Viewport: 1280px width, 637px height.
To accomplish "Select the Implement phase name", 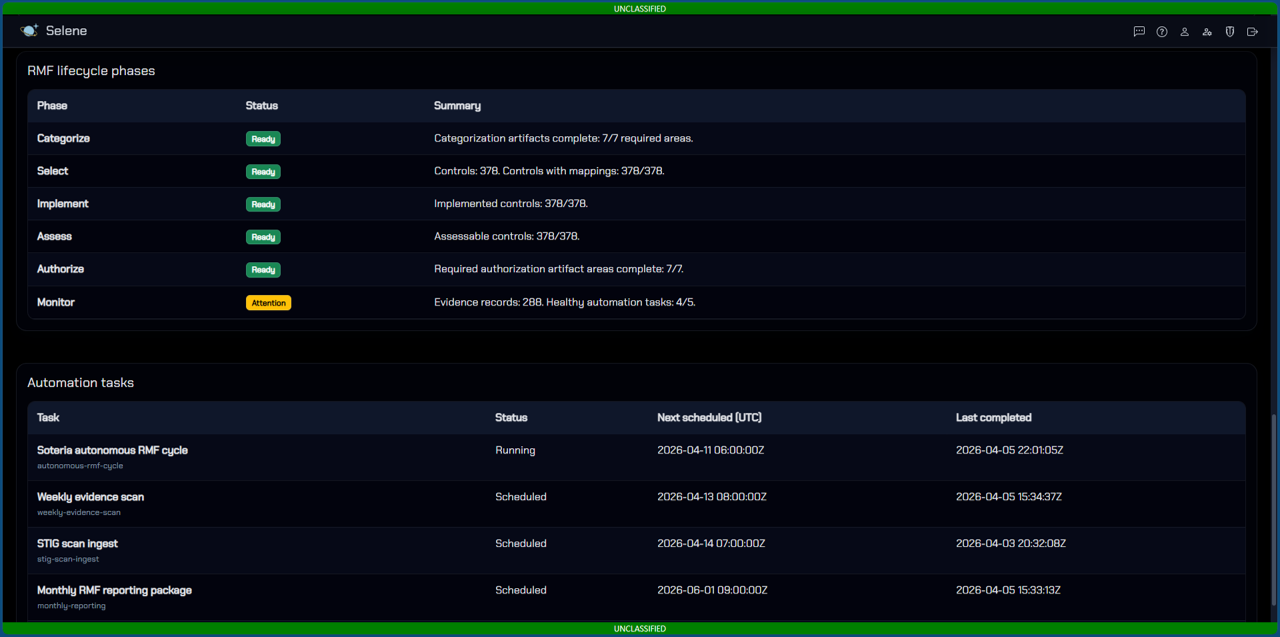I will (x=63, y=204).
